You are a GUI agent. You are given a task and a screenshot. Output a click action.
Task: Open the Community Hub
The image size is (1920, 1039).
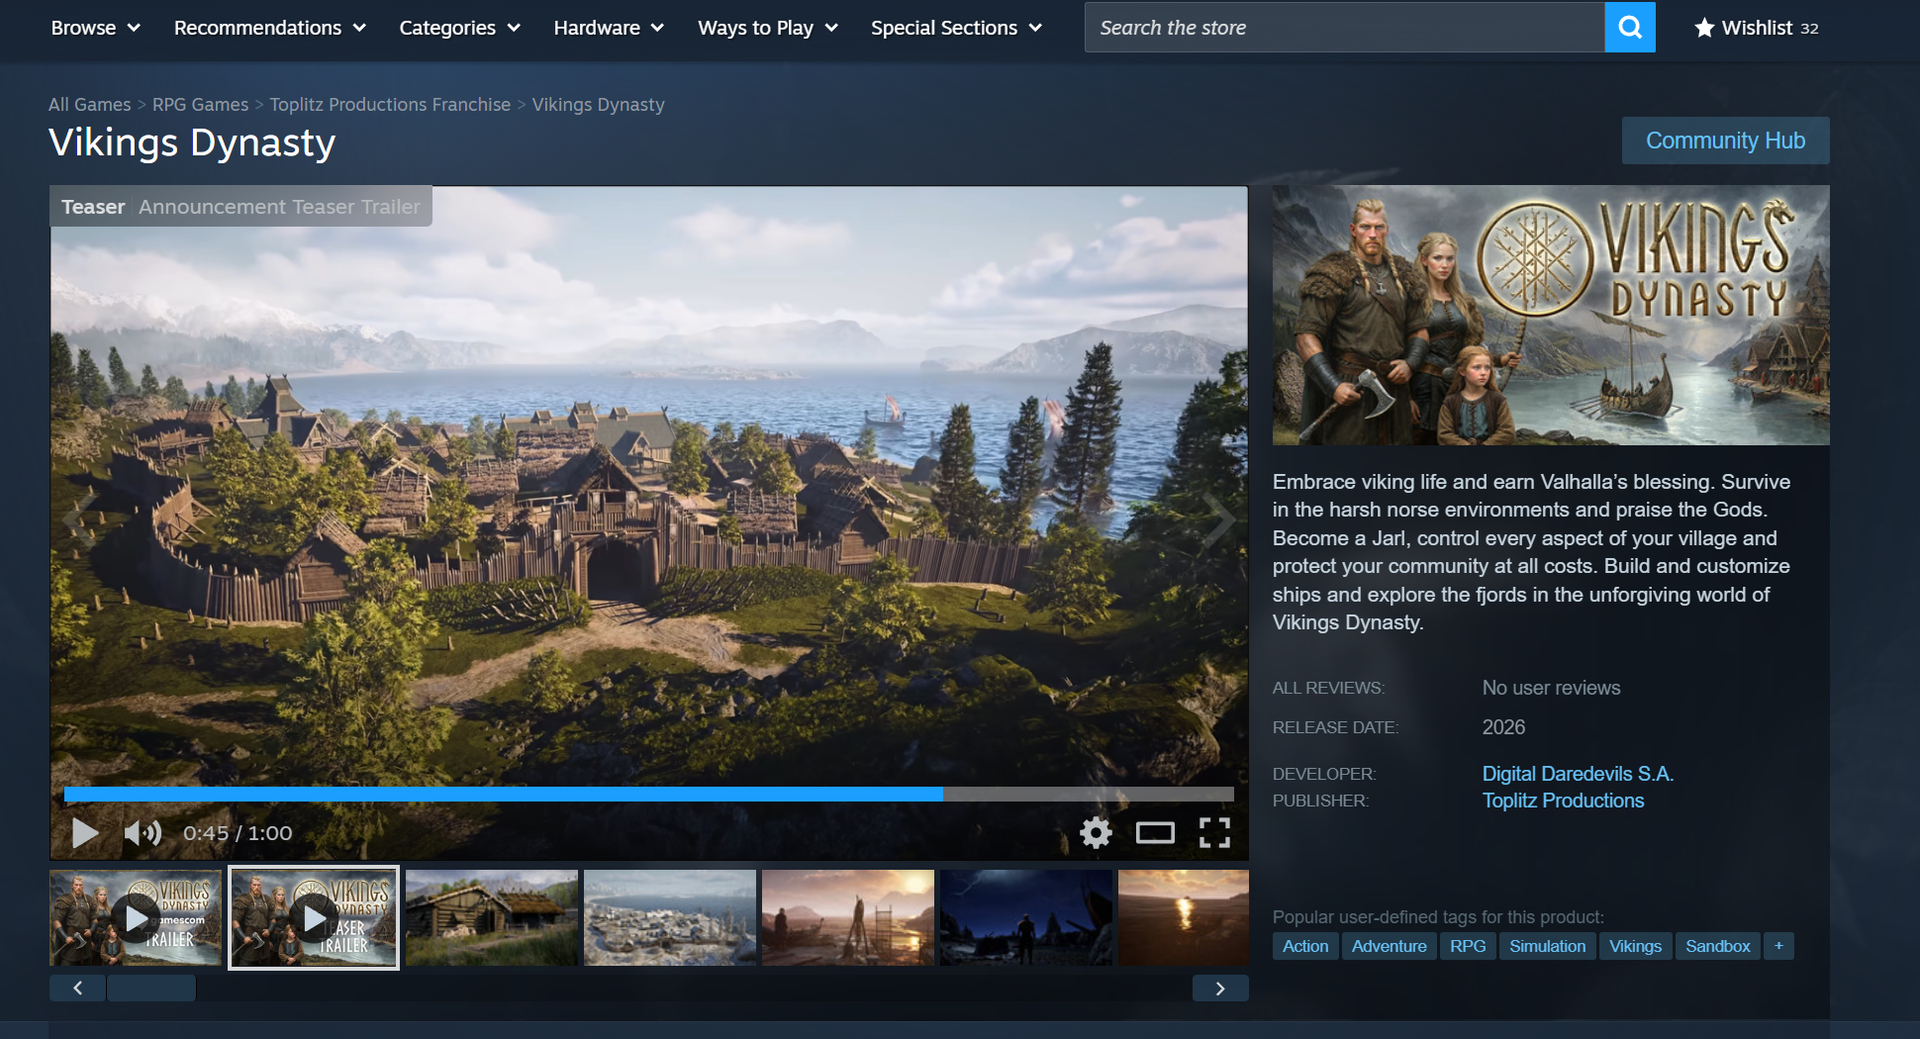point(1725,141)
